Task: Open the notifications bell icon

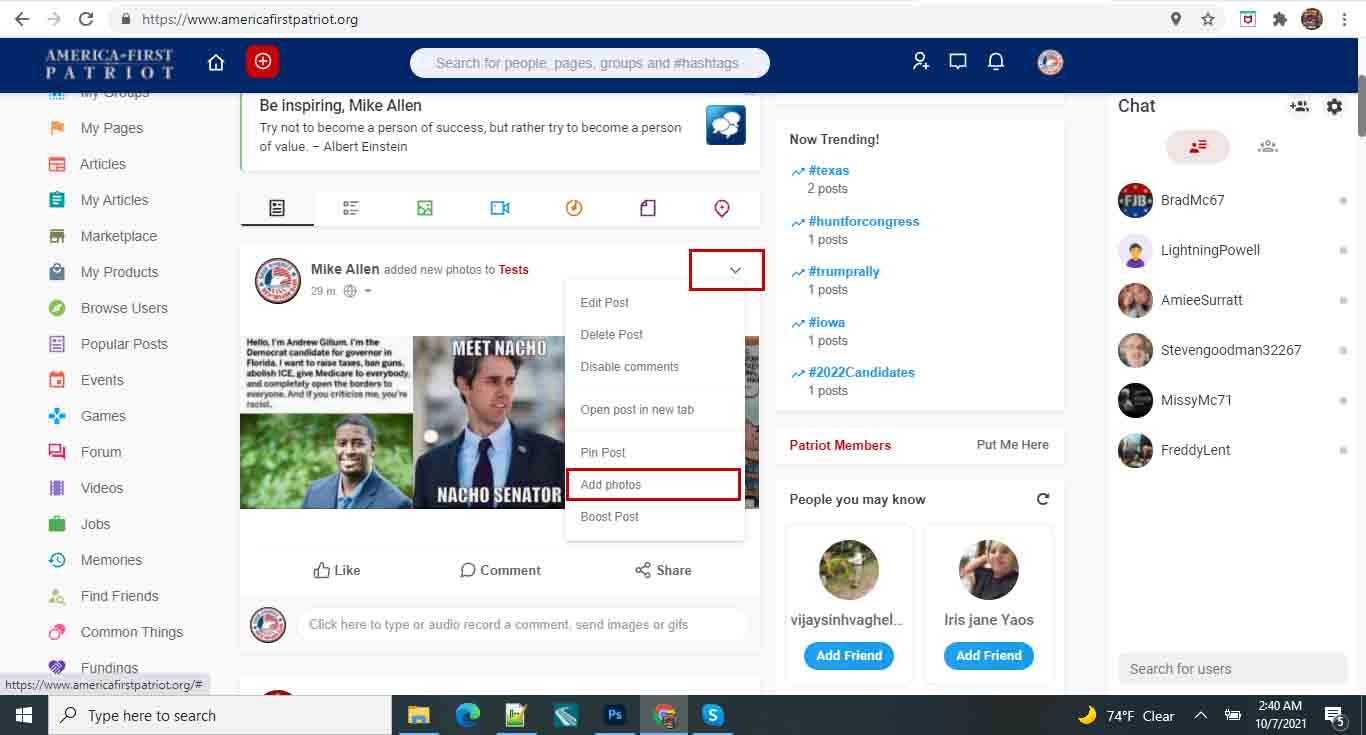Action: [x=996, y=62]
